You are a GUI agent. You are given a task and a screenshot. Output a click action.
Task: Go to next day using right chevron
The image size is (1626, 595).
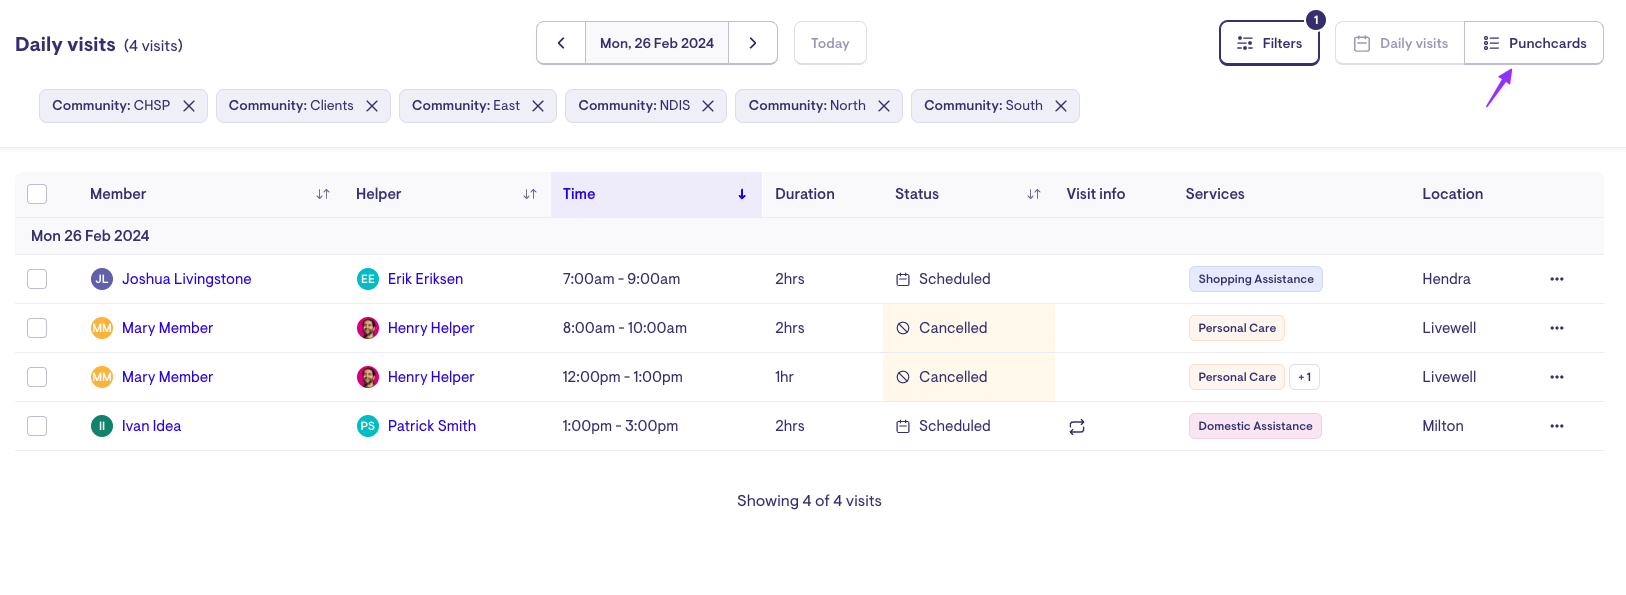point(753,43)
